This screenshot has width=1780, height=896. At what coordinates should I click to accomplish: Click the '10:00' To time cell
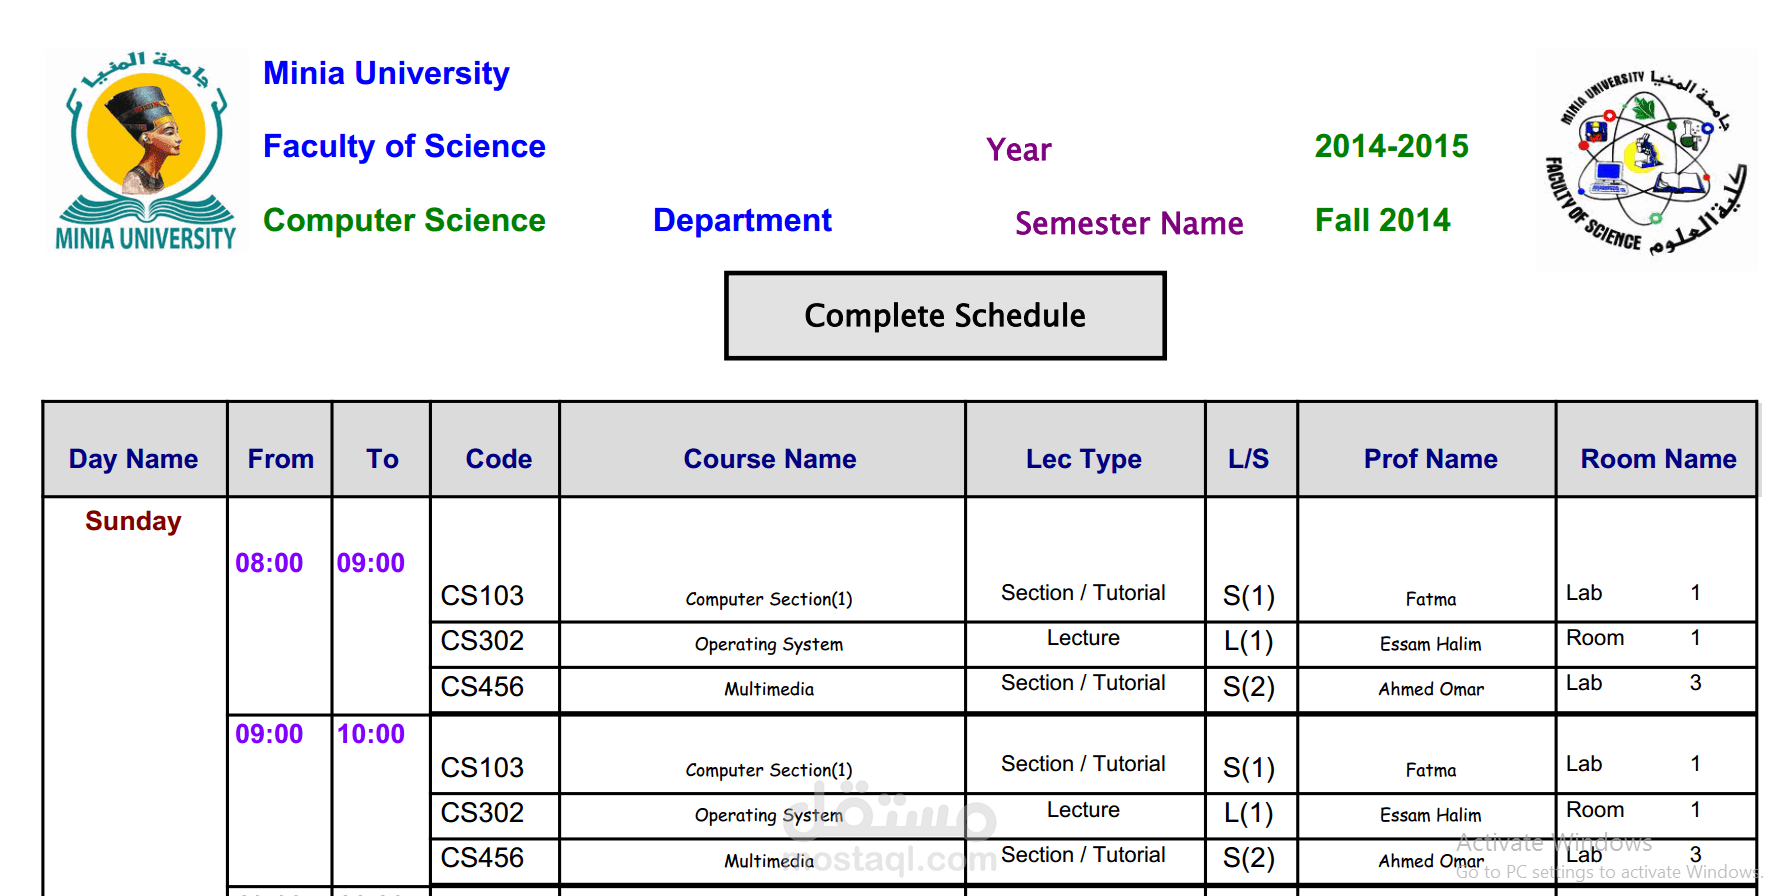[371, 734]
